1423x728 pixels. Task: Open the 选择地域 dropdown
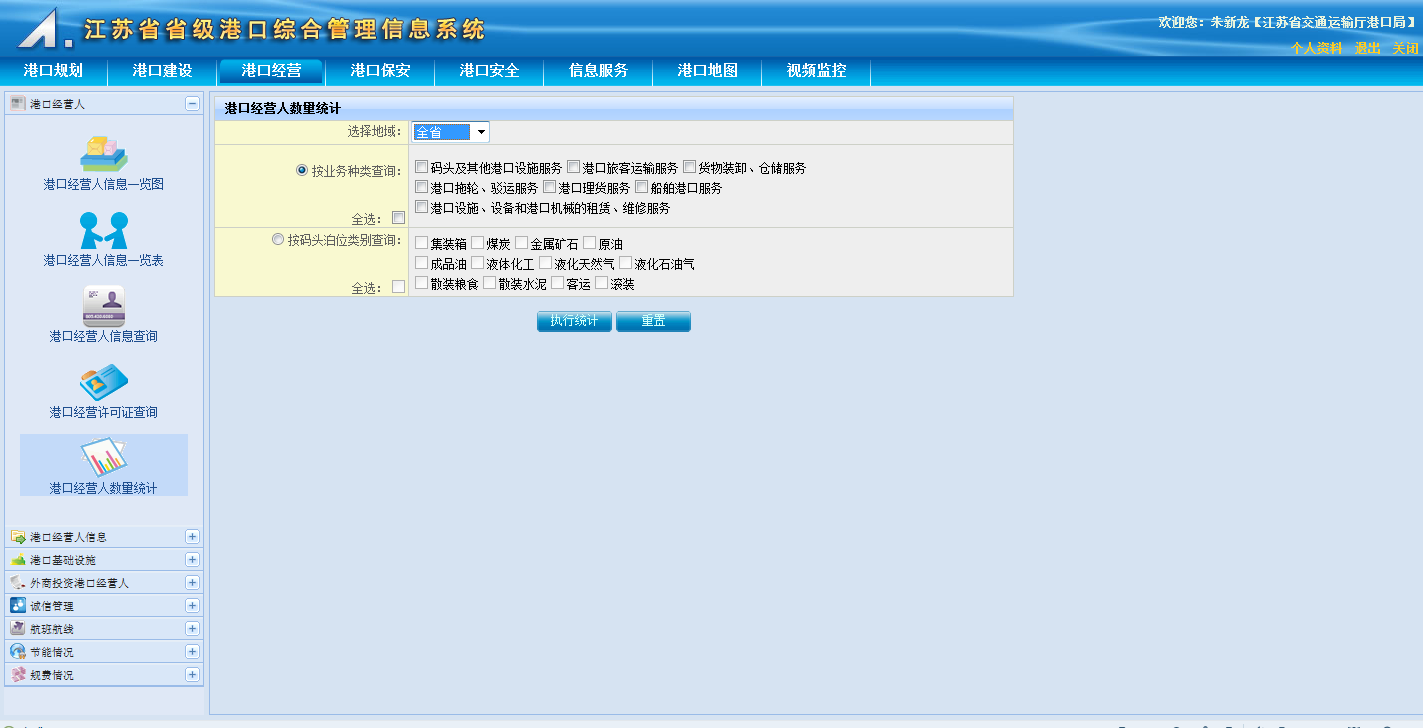click(481, 132)
